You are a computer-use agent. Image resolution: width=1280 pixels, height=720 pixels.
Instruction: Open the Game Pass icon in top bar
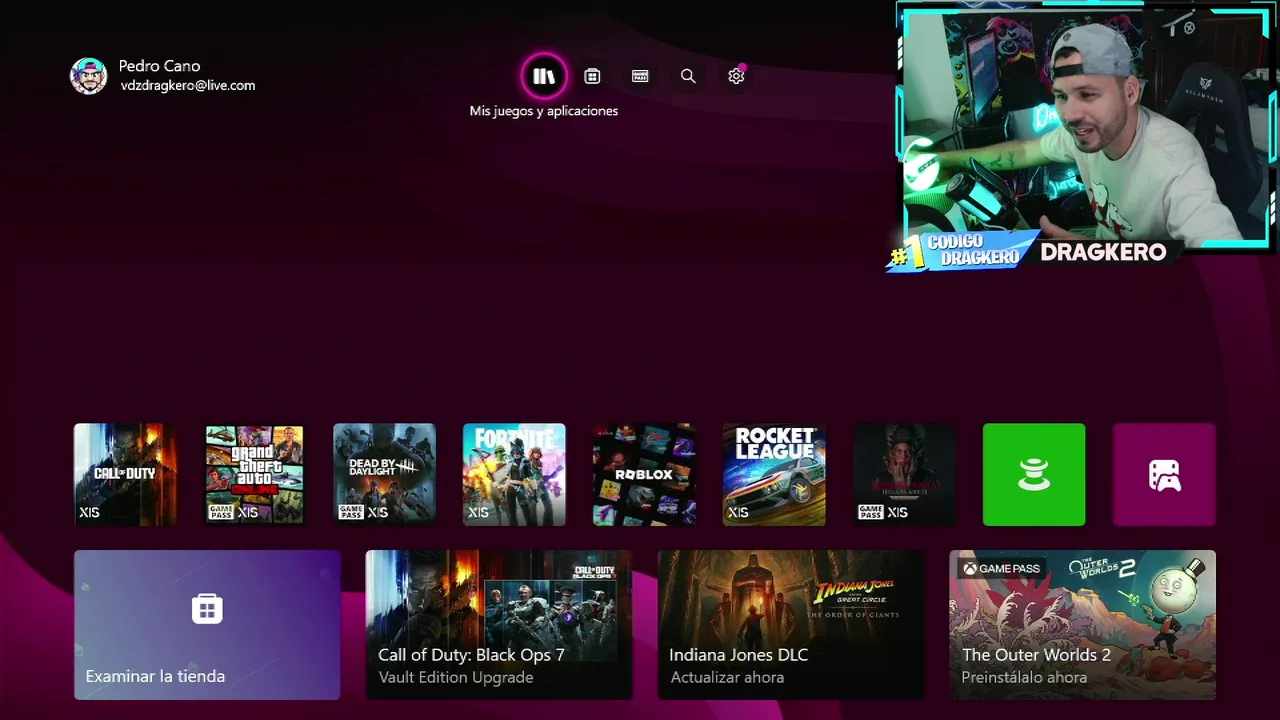click(640, 76)
